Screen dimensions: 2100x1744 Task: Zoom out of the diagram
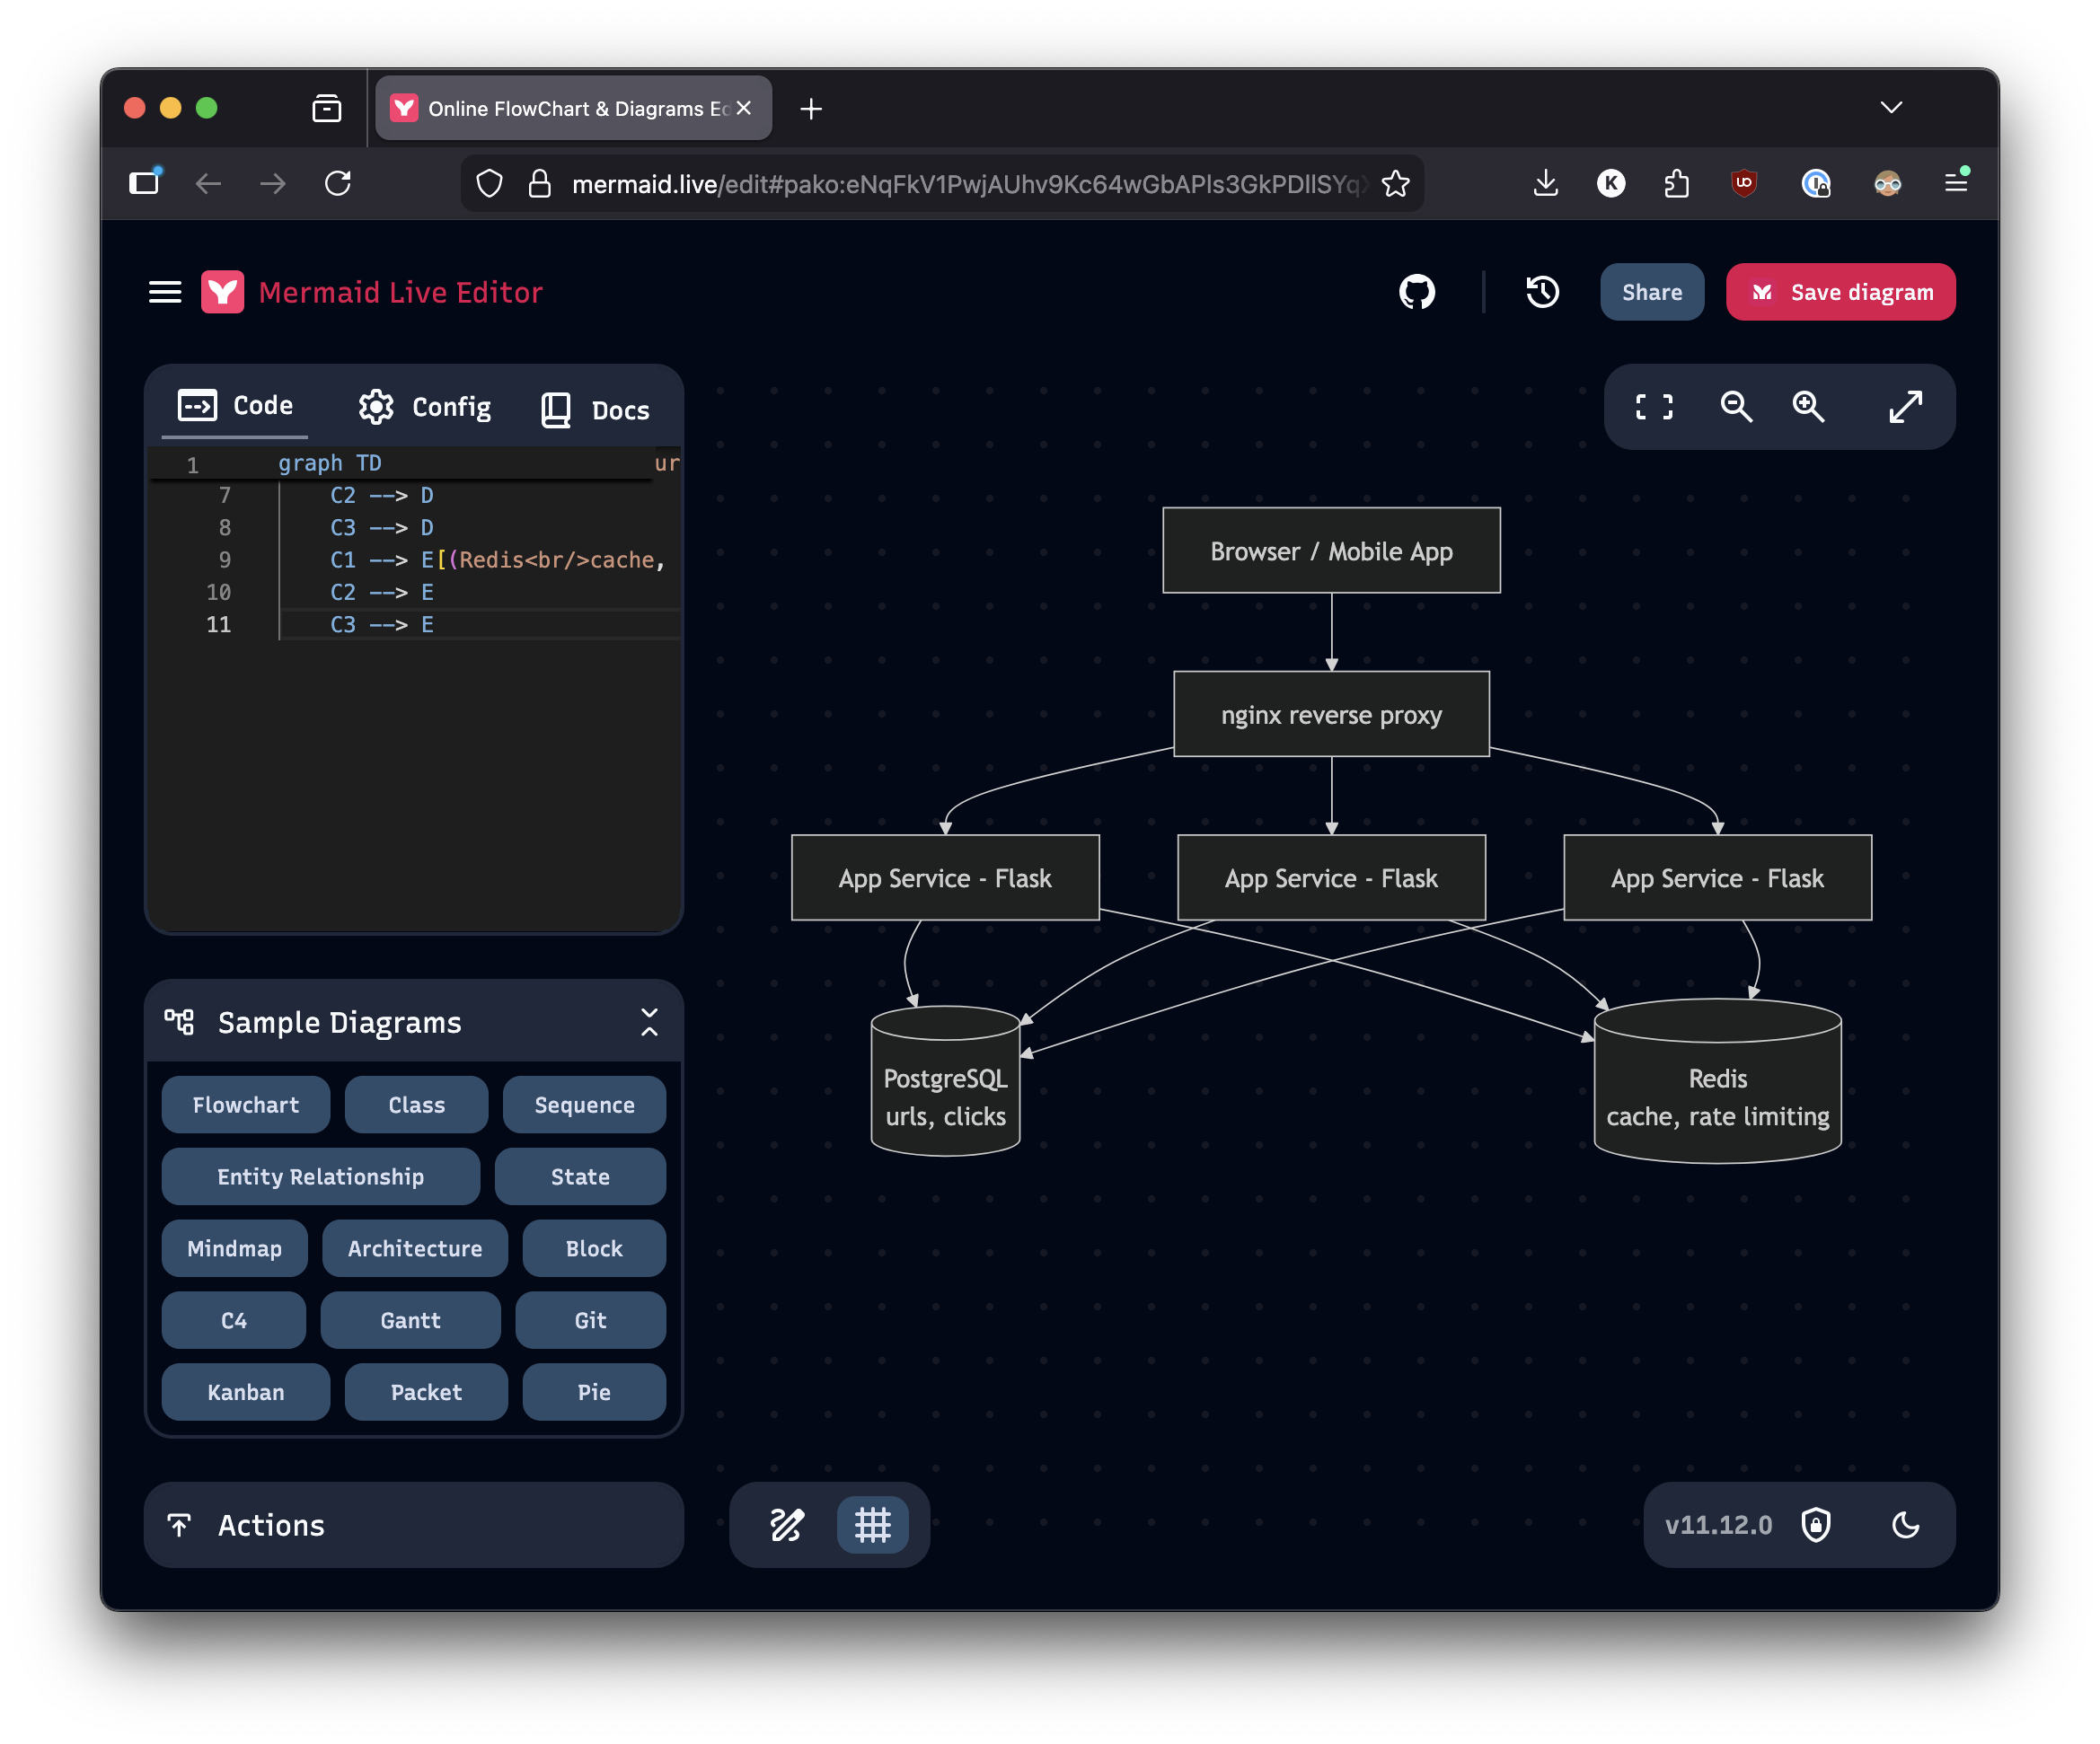[1736, 407]
